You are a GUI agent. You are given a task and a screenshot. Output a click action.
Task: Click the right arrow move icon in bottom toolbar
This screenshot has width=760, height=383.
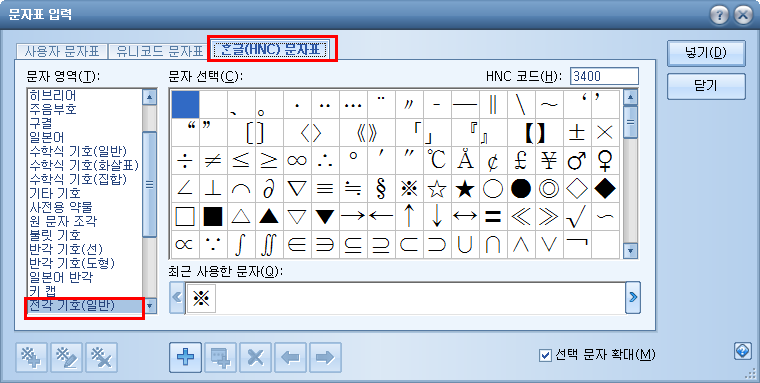tap(325, 357)
